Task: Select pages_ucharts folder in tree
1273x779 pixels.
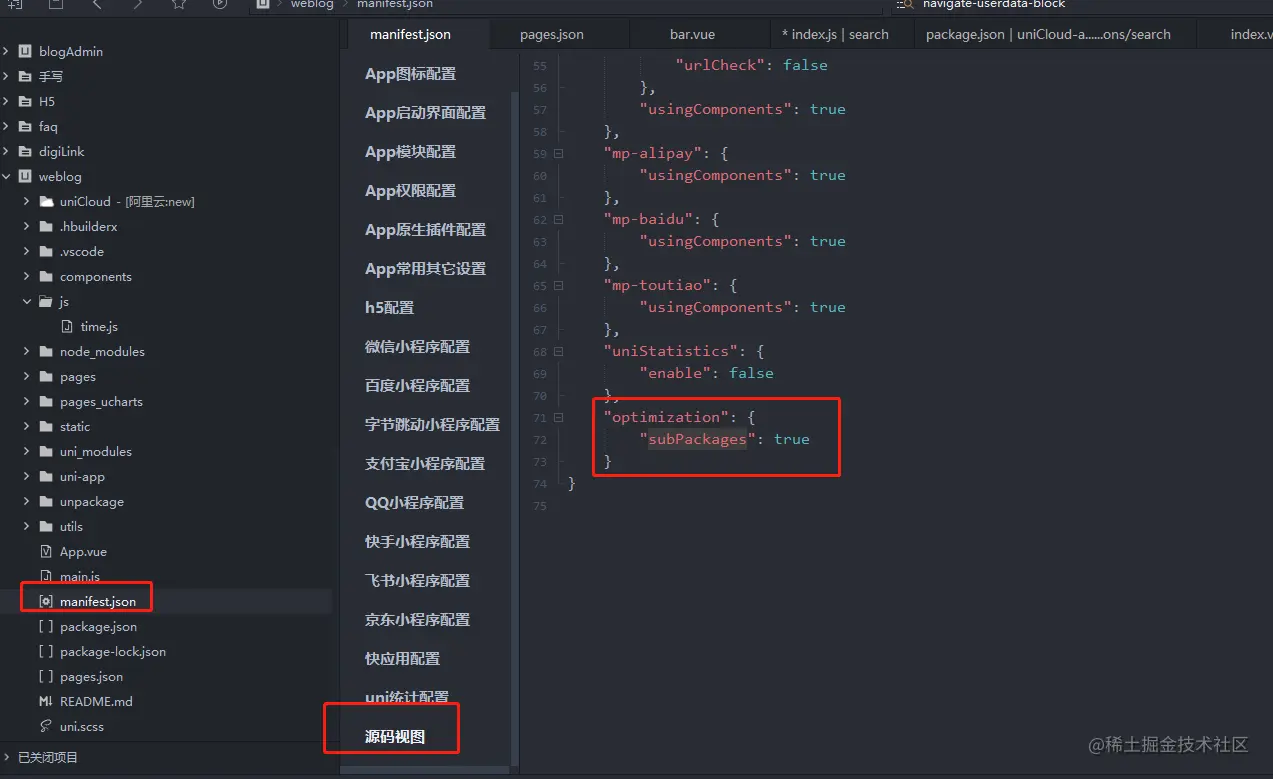Action: pyautogui.click(x=101, y=401)
